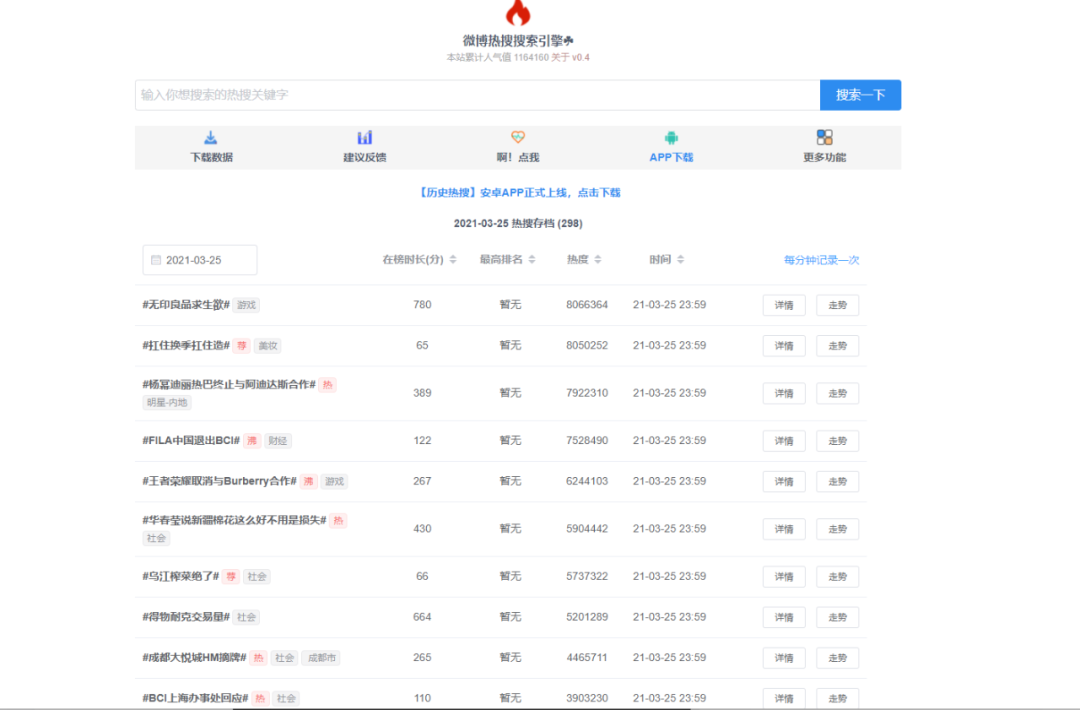Click the 美妆 tag beside #扛住换季扛住造#
Image resolution: width=1080 pixels, height=710 pixels.
tap(267, 346)
